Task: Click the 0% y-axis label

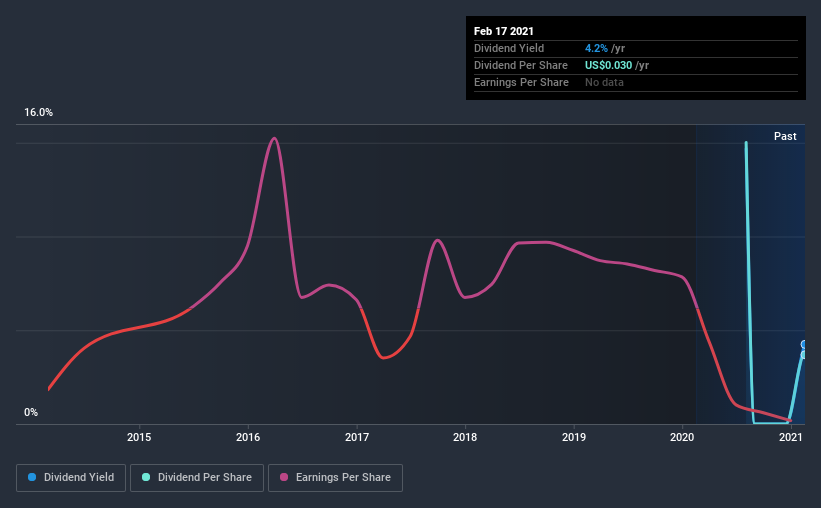Action: (x=31, y=412)
